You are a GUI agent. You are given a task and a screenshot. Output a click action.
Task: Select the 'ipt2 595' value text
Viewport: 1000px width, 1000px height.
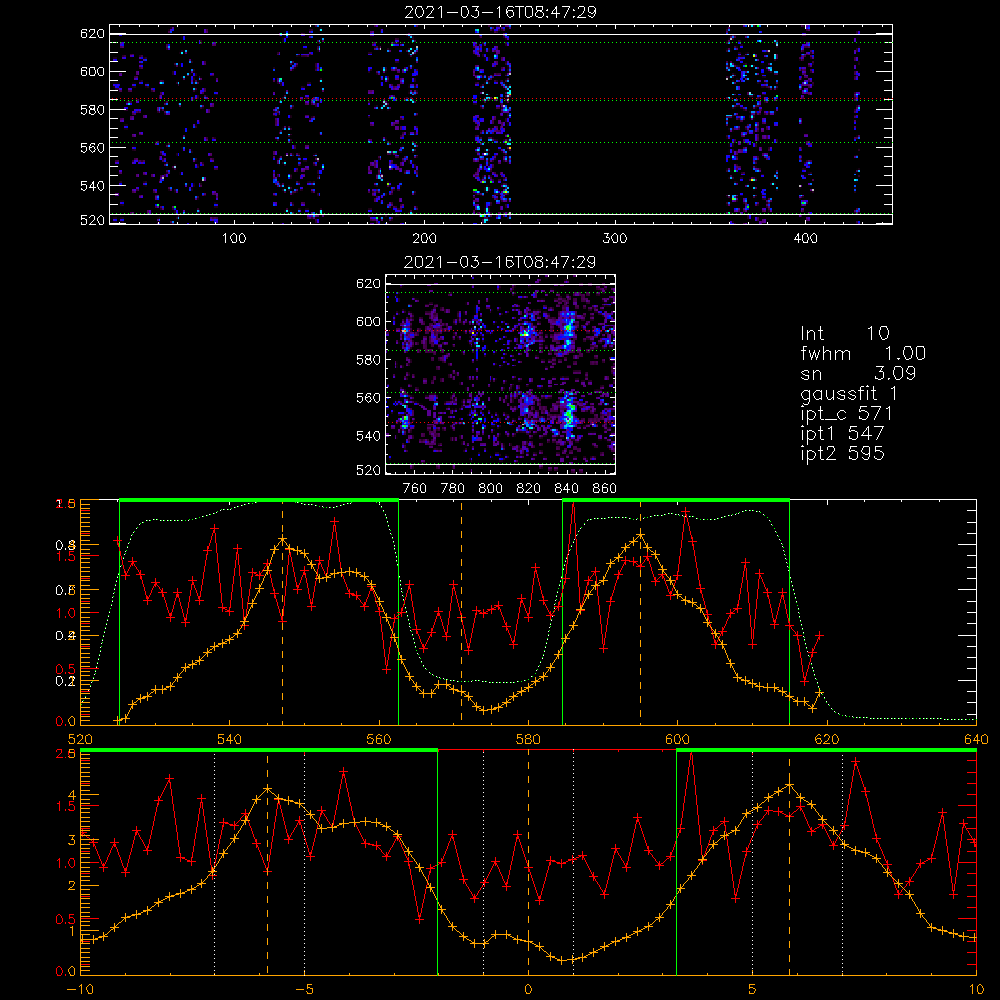842,453
